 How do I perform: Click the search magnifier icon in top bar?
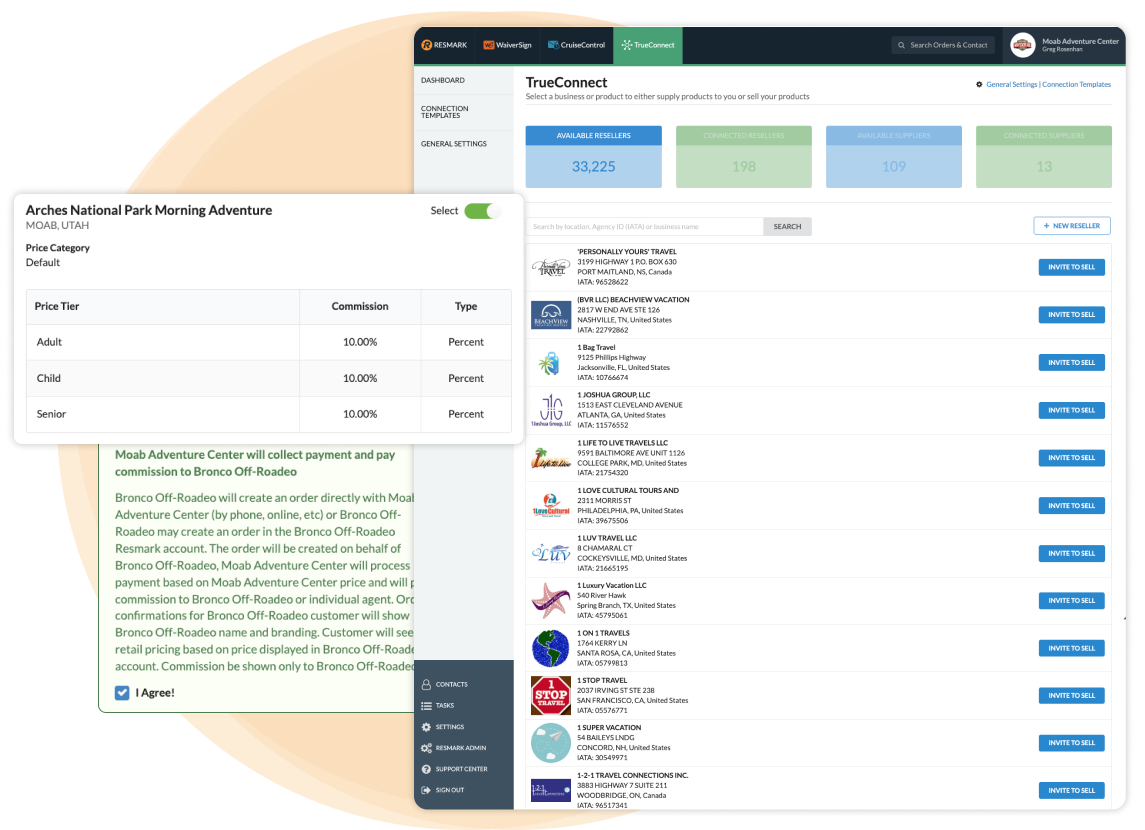click(901, 45)
